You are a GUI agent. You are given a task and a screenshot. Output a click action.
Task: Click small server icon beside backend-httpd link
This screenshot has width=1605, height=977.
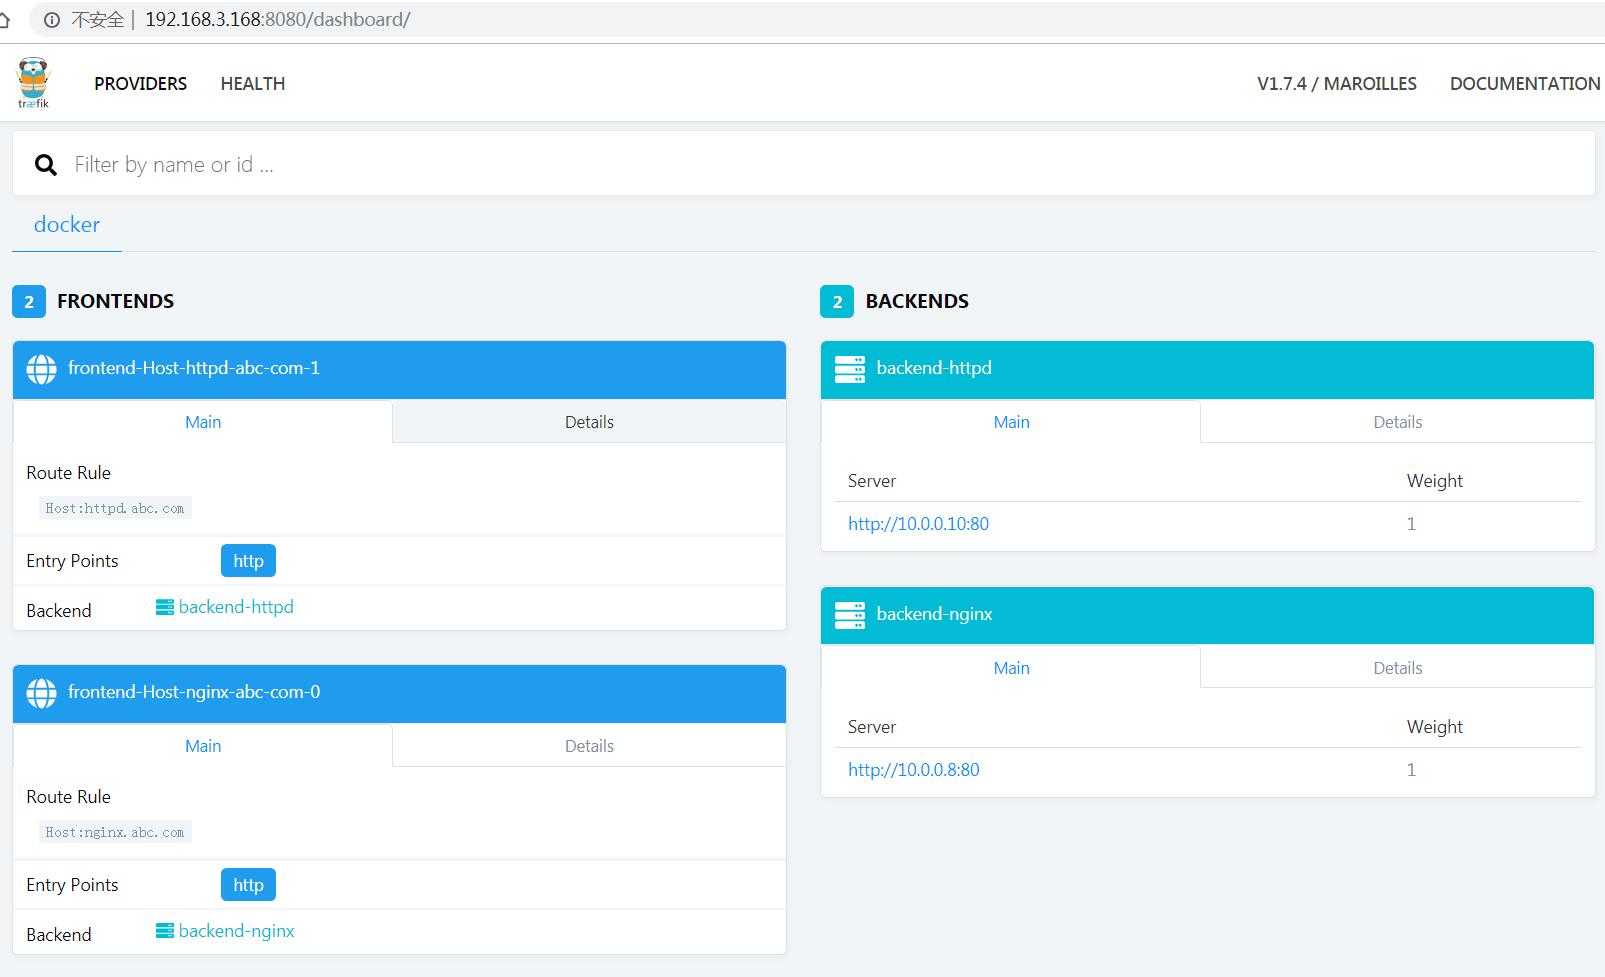[x=165, y=607]
